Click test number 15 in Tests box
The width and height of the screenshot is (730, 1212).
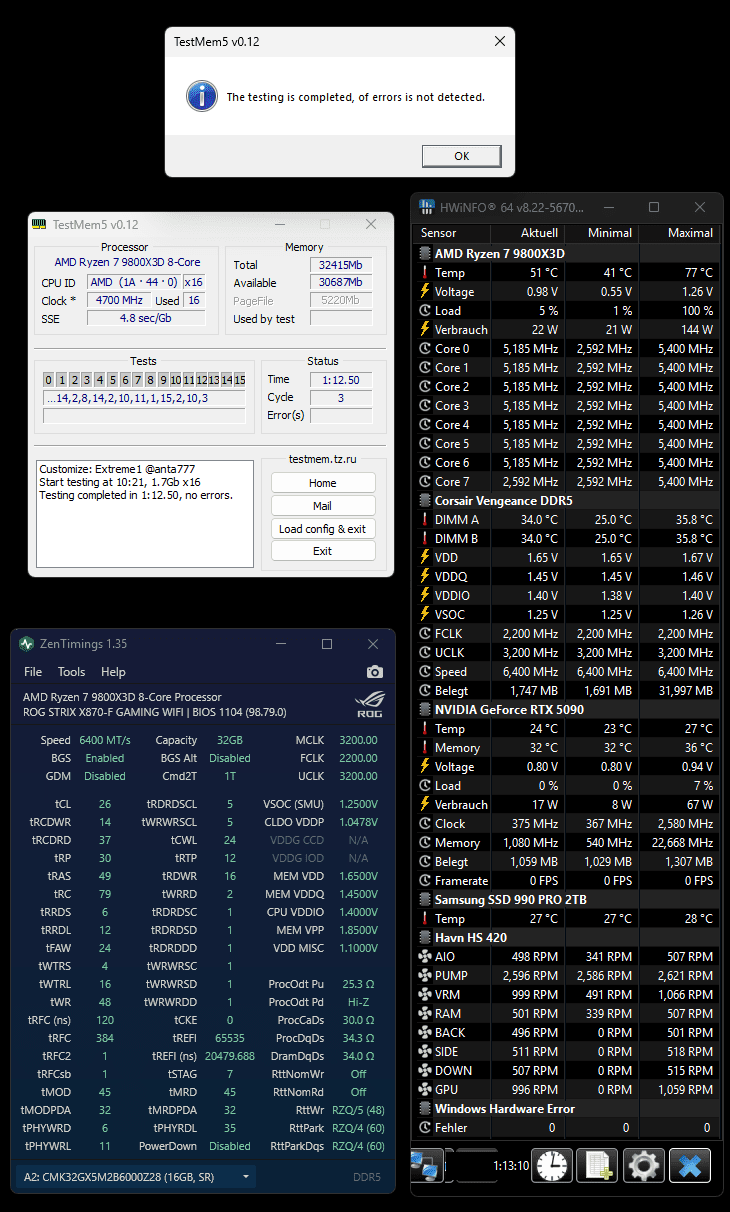point(239,379)
